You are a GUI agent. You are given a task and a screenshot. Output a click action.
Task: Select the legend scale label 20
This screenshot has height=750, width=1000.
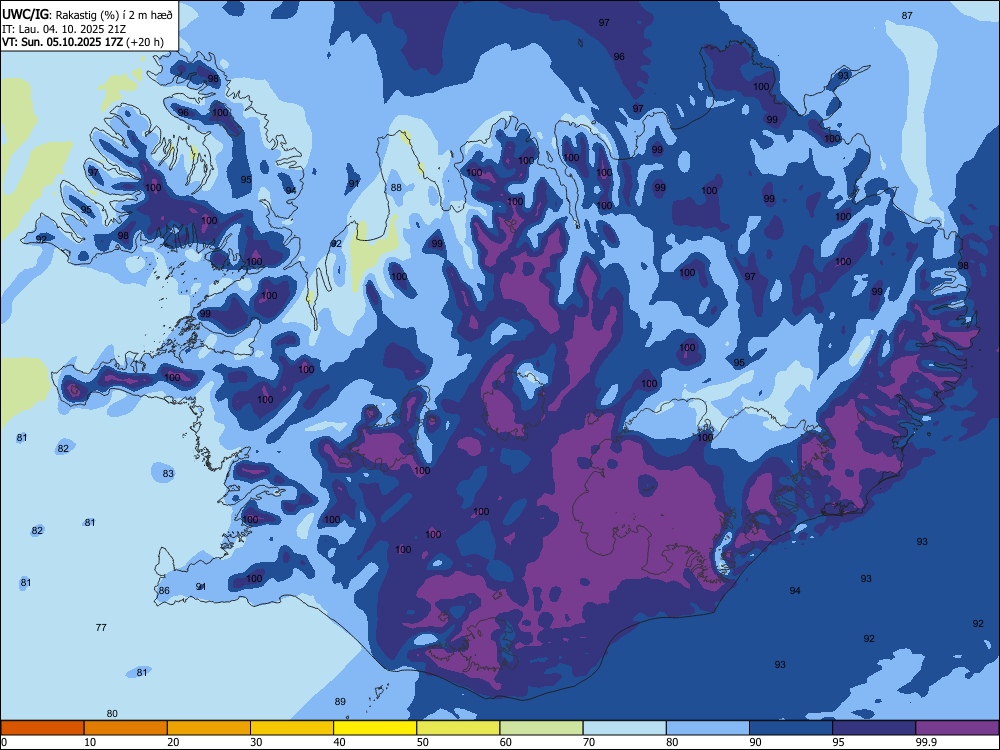point(173,742)
